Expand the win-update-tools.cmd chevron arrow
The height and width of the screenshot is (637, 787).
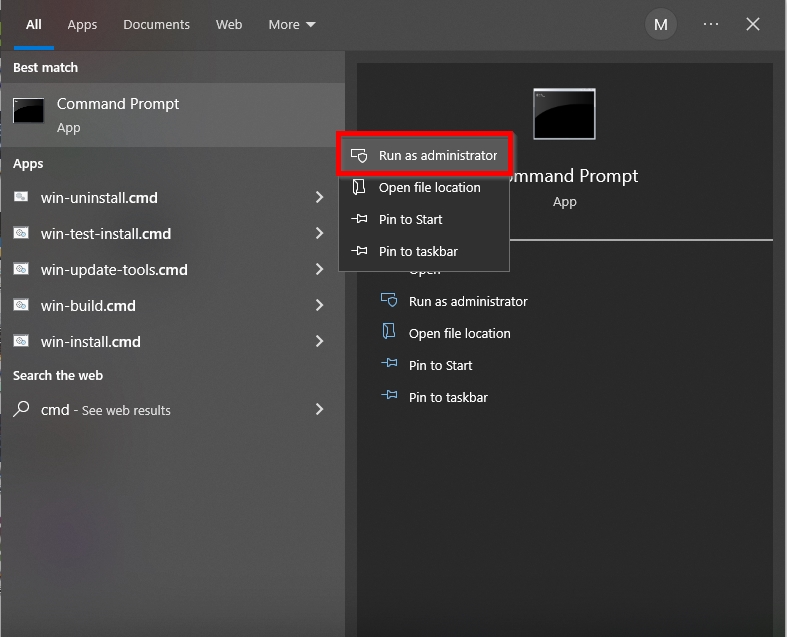319,269
